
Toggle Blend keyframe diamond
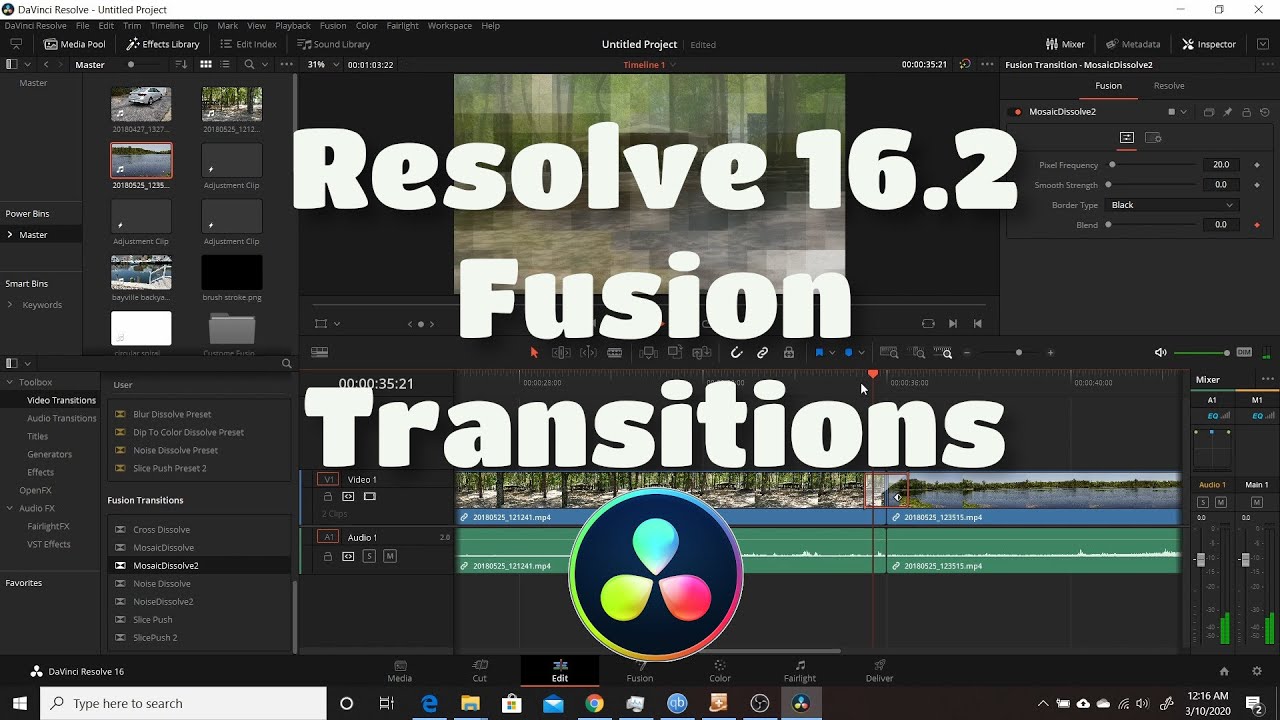pyautogui.click(x=1257, y=225)
